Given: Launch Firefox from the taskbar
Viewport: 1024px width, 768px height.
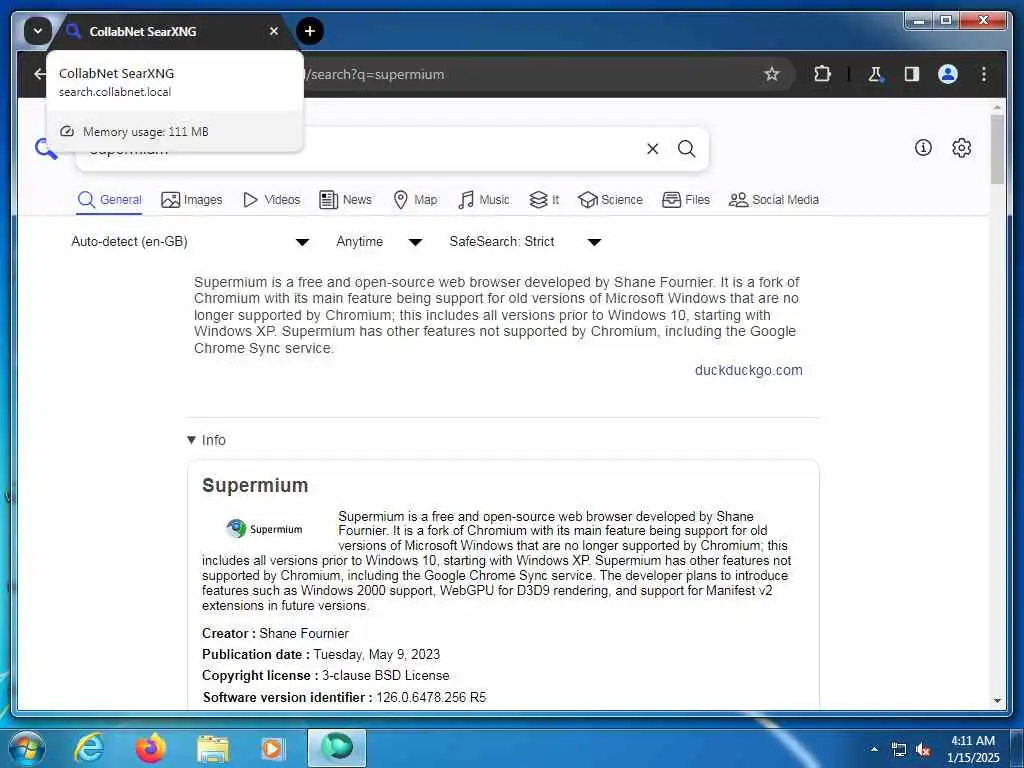Looking at the screenshot, I should (x=150, y=748).
